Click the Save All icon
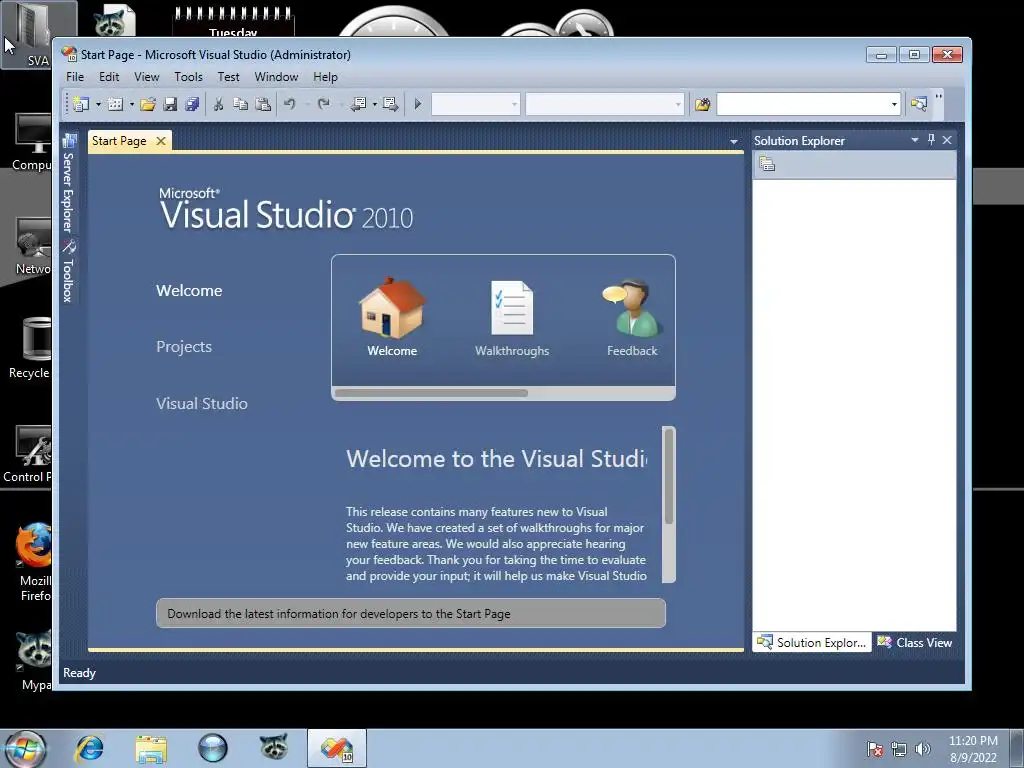Viewport: 1024px width, 768px height. 192,104
